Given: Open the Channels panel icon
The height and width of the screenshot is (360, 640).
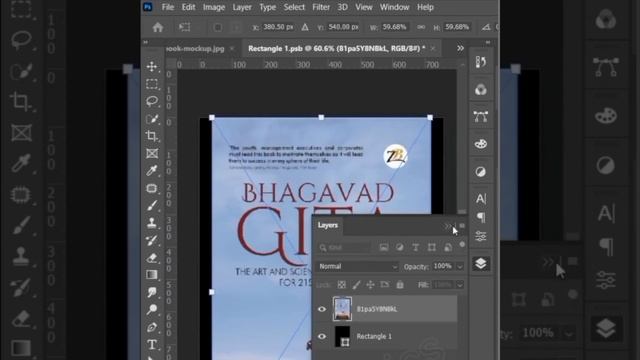Looking at the screenshot, I should 481,89.
